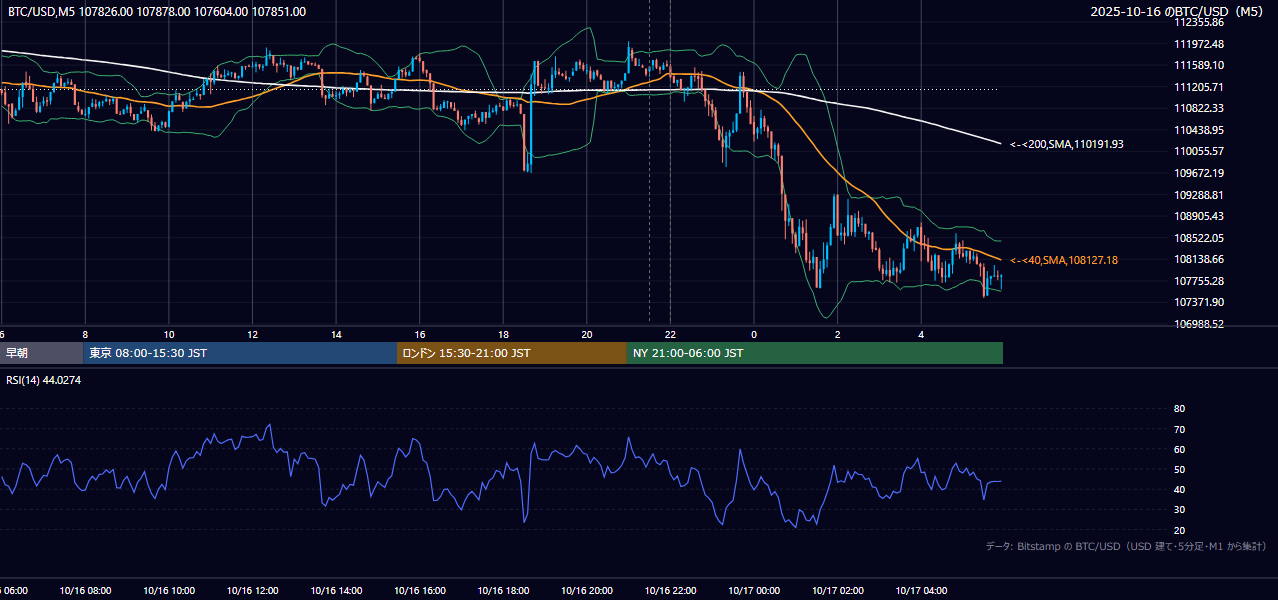Click hour tick 12 under price chart
1278x600 pixels.
(252, 334)
